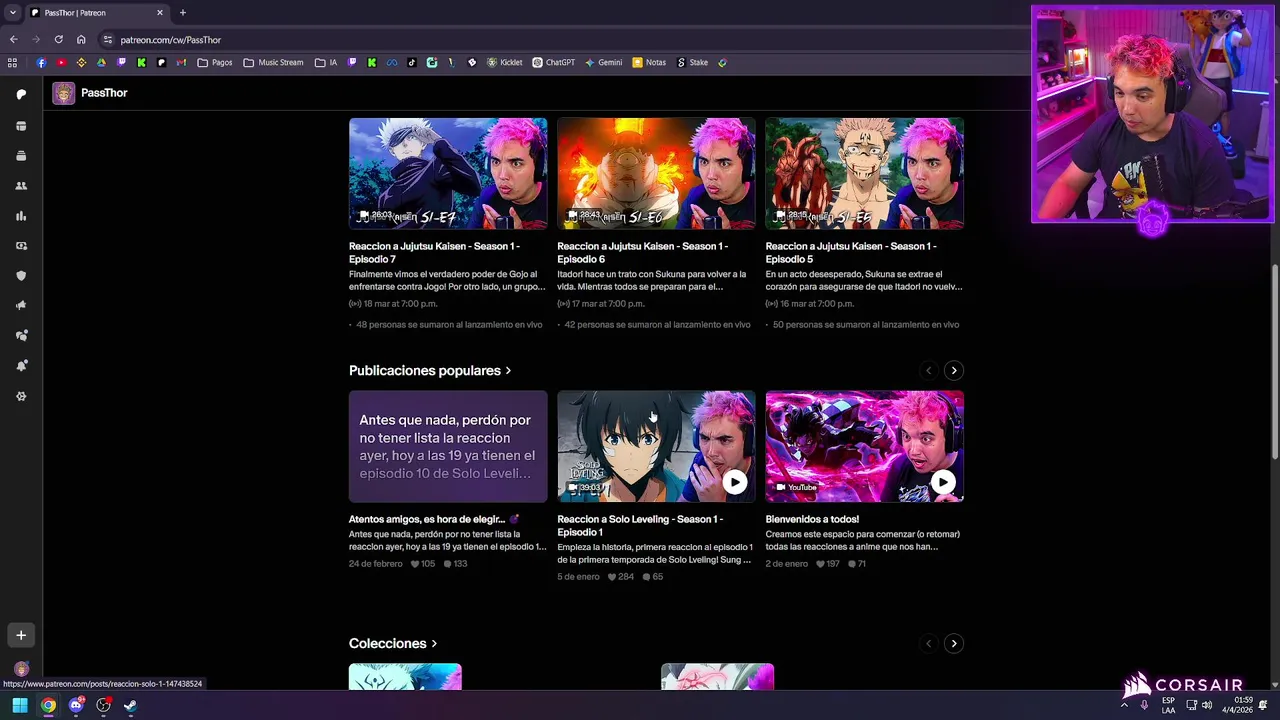Open the 'Antes que nada' text post card
The height and width of the screenshot is (720, 1280).
tap(448, 446)
